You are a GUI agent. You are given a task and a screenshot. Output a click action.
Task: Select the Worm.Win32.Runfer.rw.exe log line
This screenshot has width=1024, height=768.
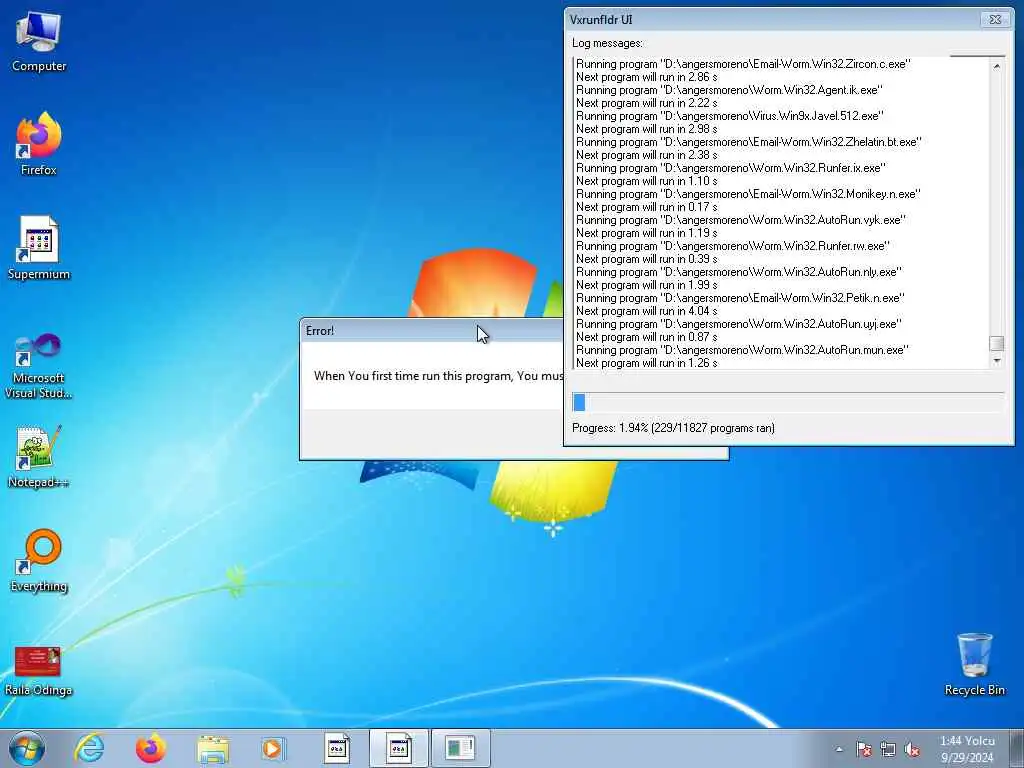tap(733, 246)
